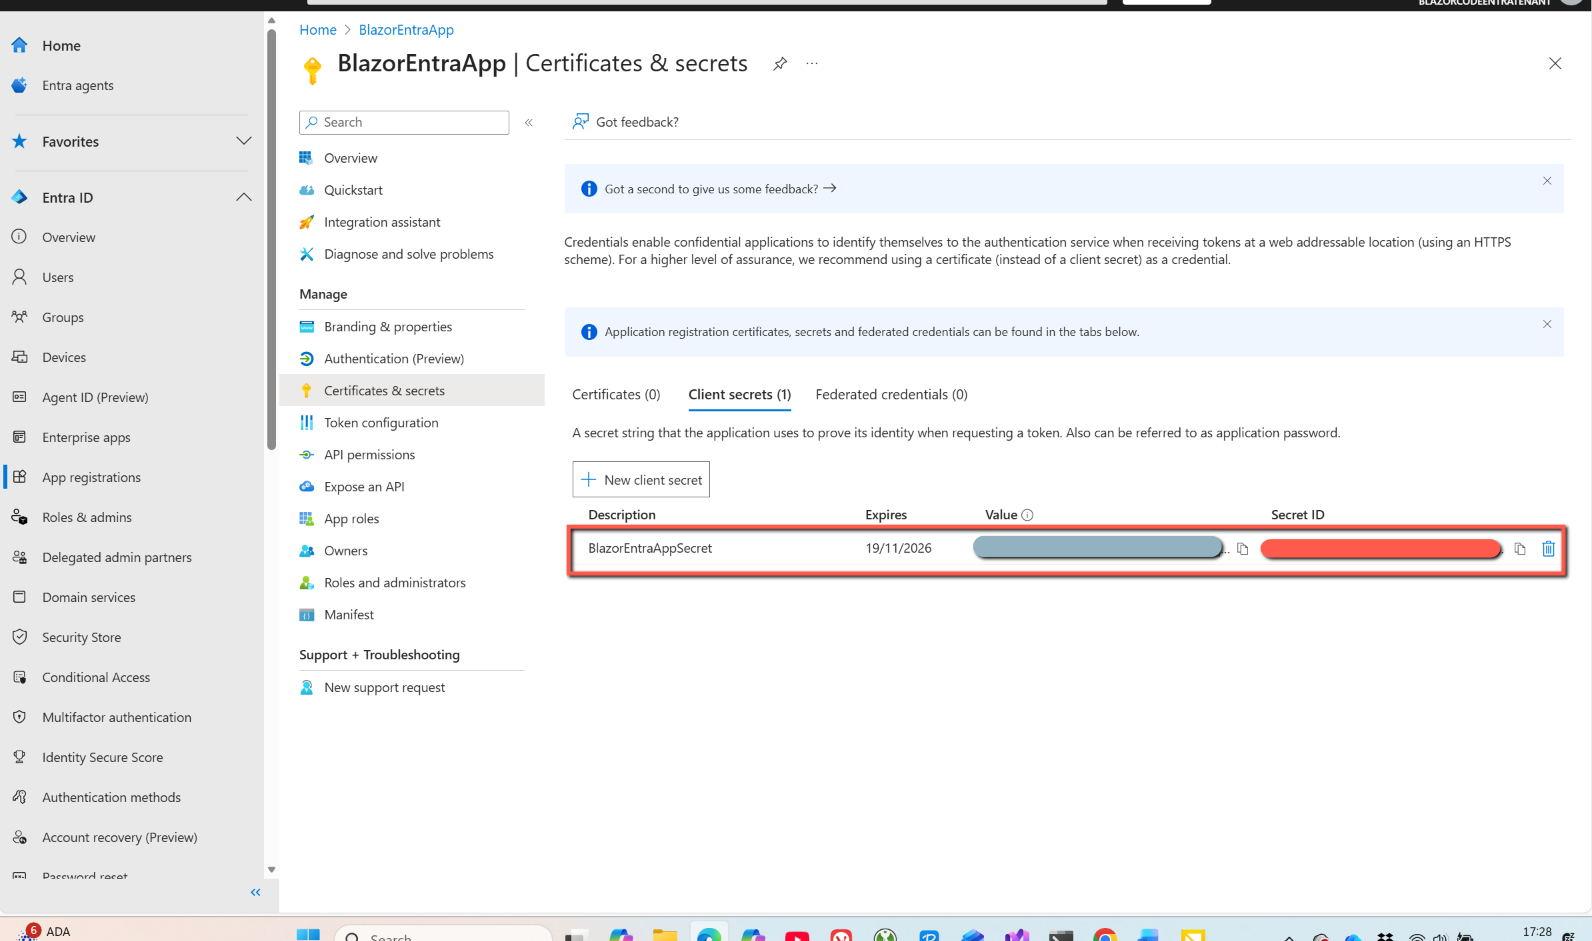Expand the Favorites section

coord(243,141)
